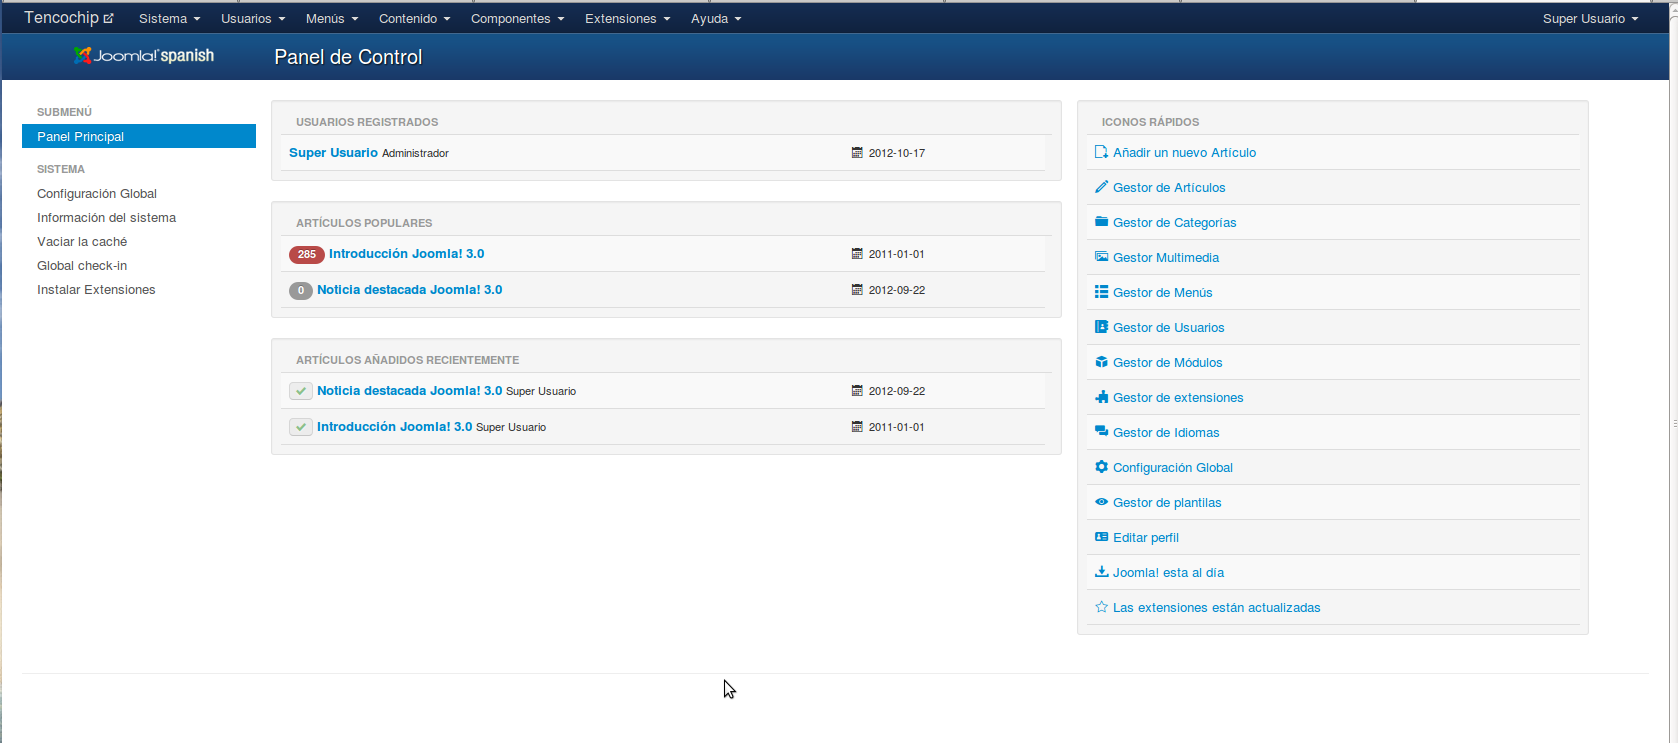Screen dimensions: 1678x743
Task: Click the eye icon for Gestor de plantillas
Action: [x=1101, y=502]
